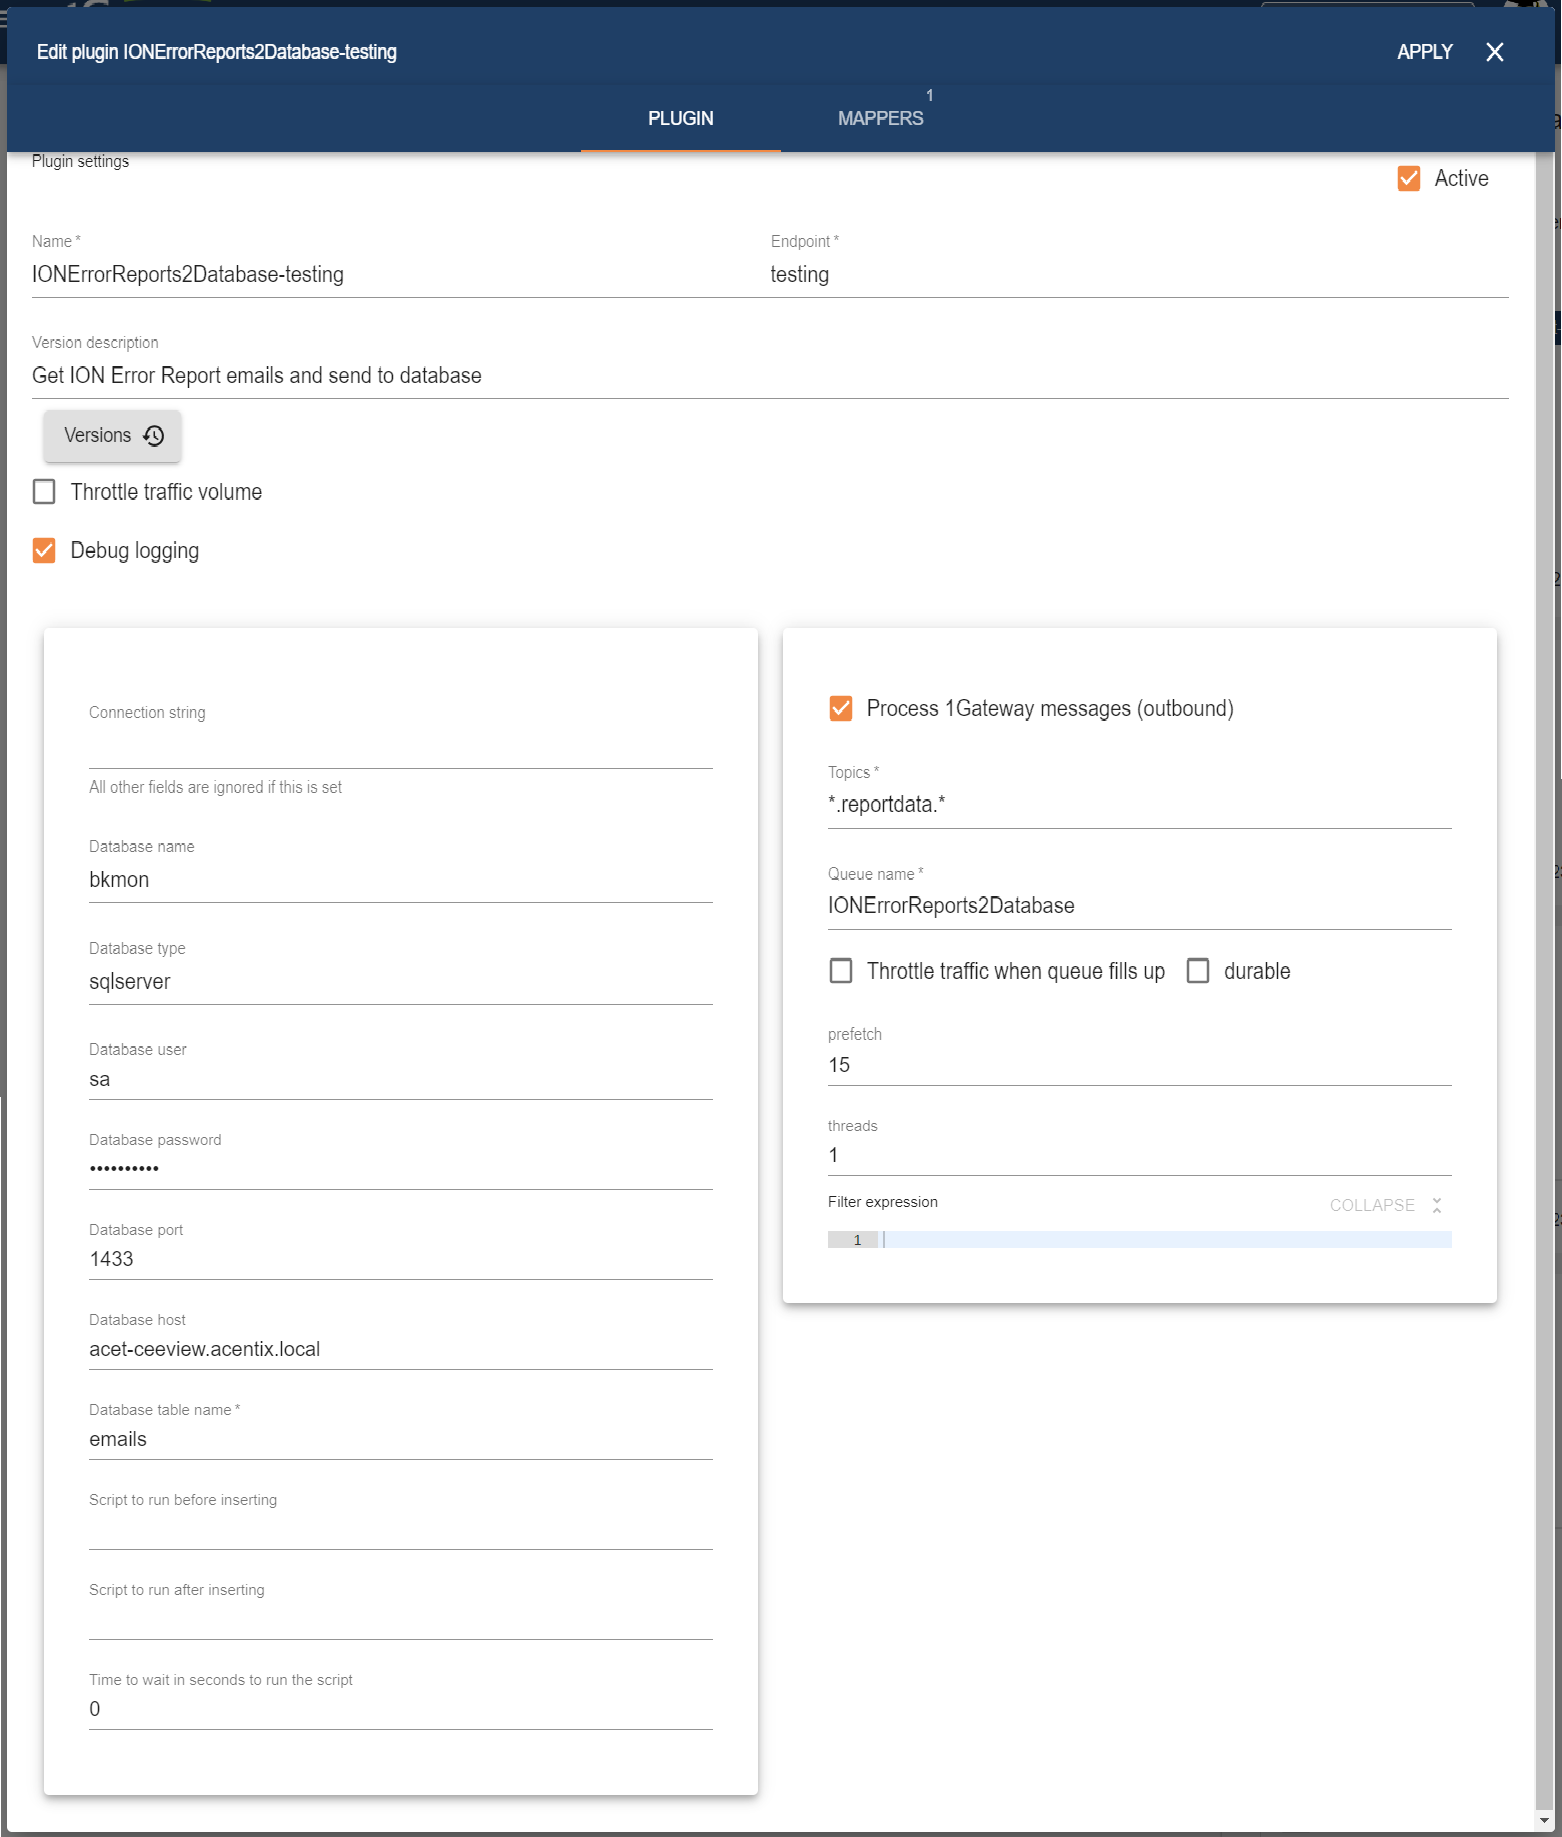Enable Throttle traffic when queue fills up
The height and width of the screenshot is (1837, 1562).
(x=841, y=971)
